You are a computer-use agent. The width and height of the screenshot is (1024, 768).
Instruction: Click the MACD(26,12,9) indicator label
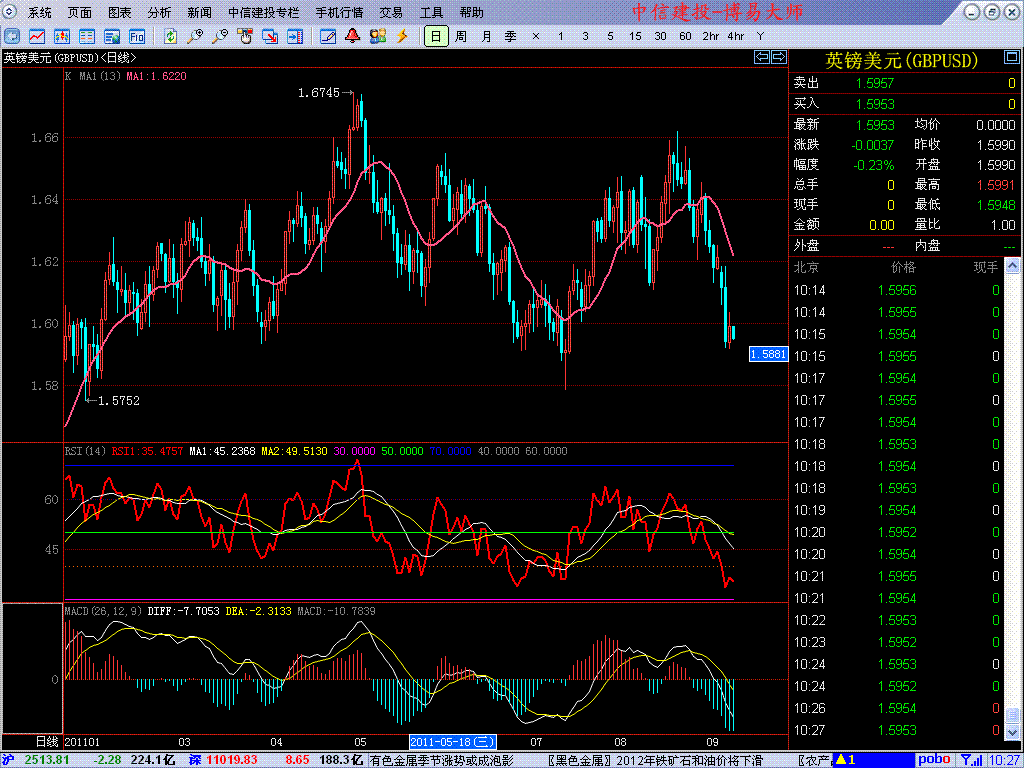104,611
